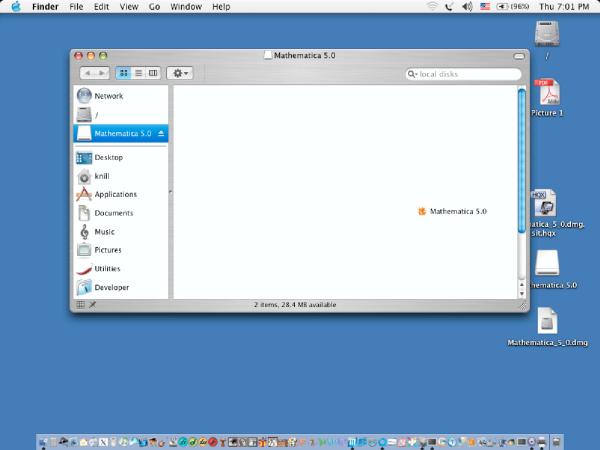The image size is (600, 450).
Task: Open the Action gear dropdown menu
Action: pos(180,73)
